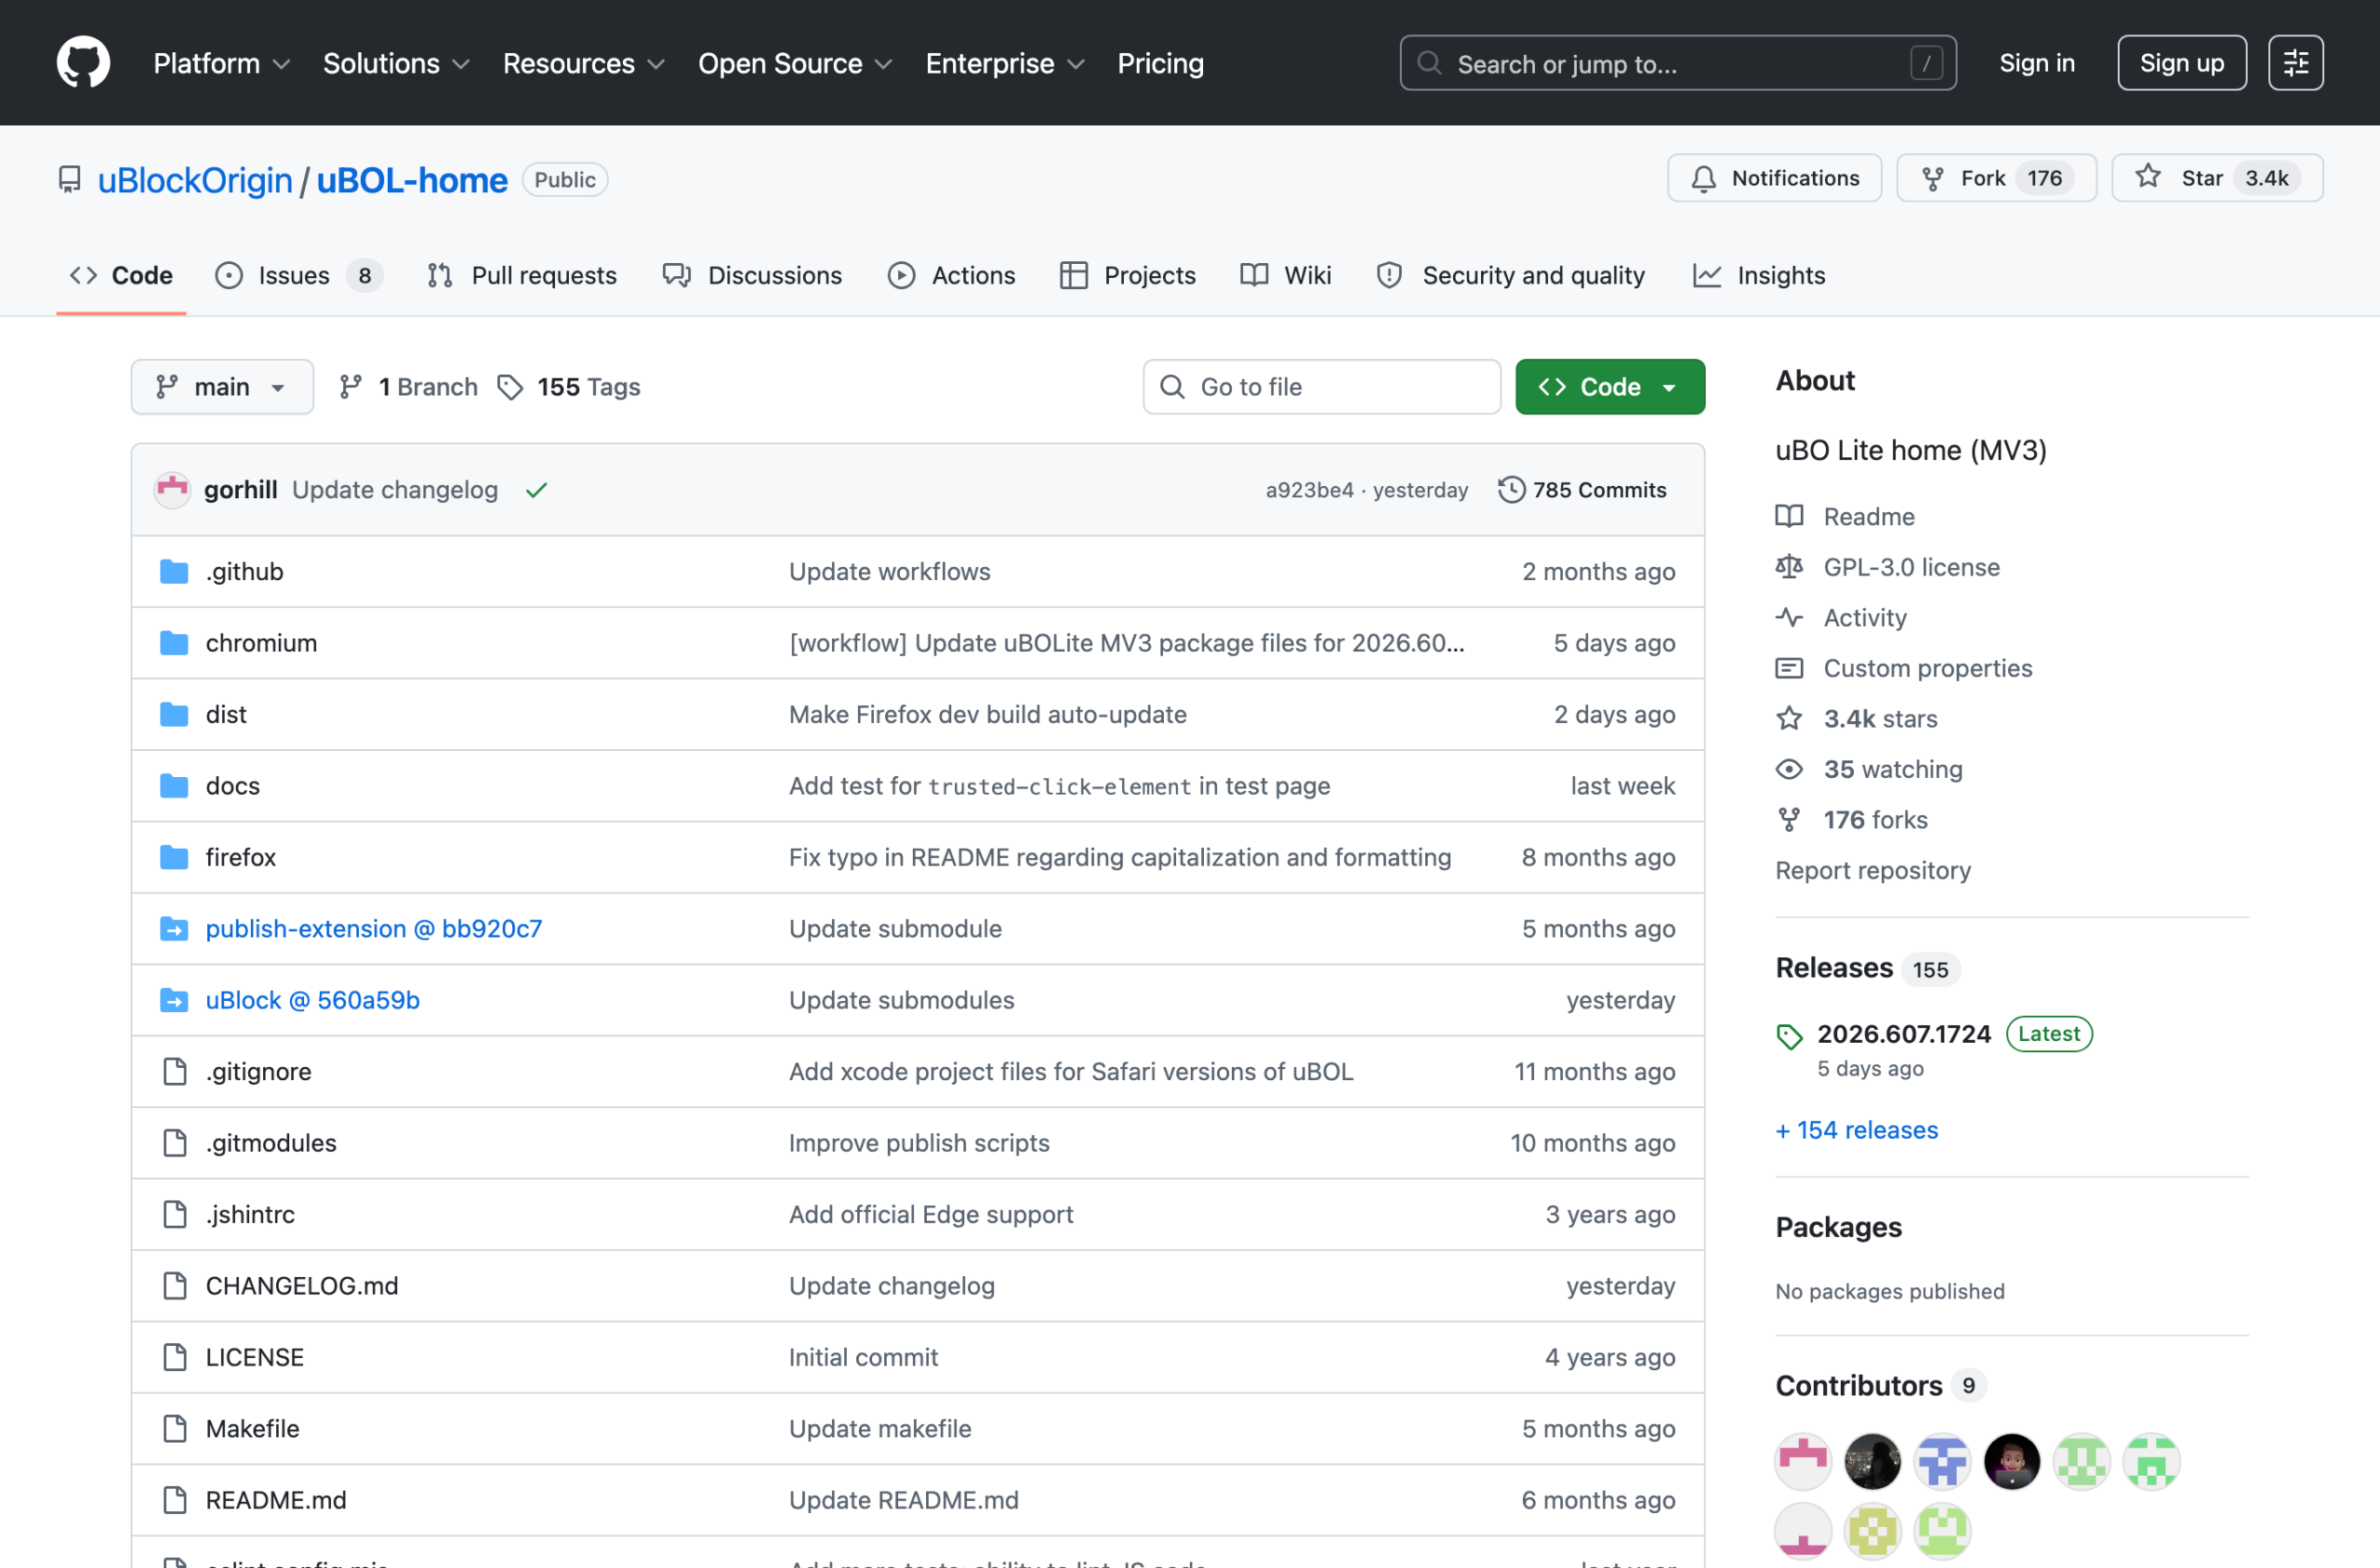Image resolution: width=2380 pixels, height=1568 pixels.
Task: Click the chromium folder icon
Action: click(174, 643)
